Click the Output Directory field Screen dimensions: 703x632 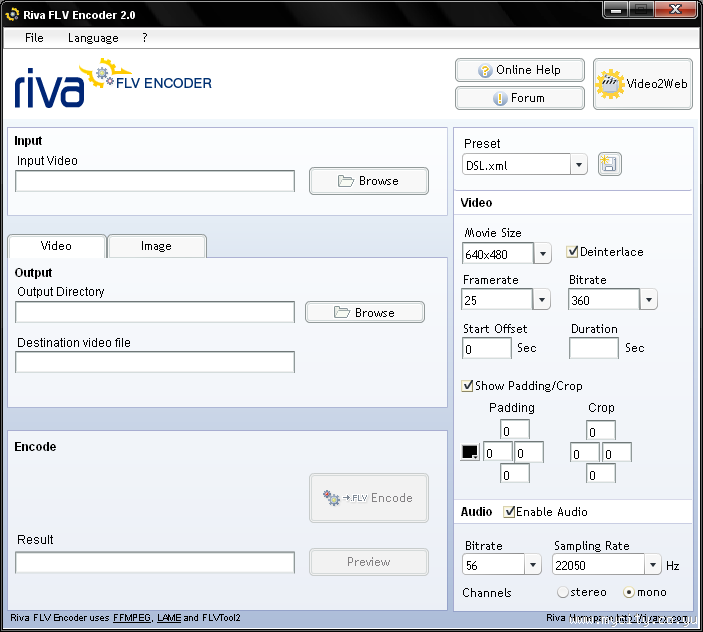point(155,312)
